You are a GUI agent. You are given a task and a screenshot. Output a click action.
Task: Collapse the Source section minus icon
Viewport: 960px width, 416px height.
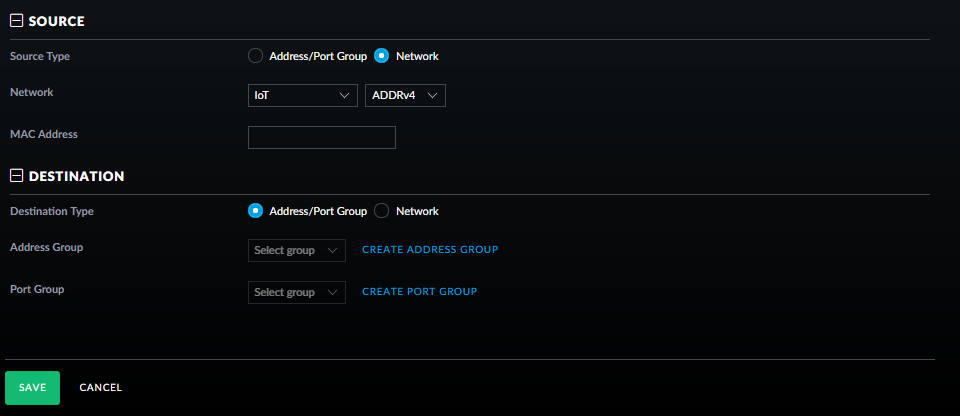(x=16, y=21)
